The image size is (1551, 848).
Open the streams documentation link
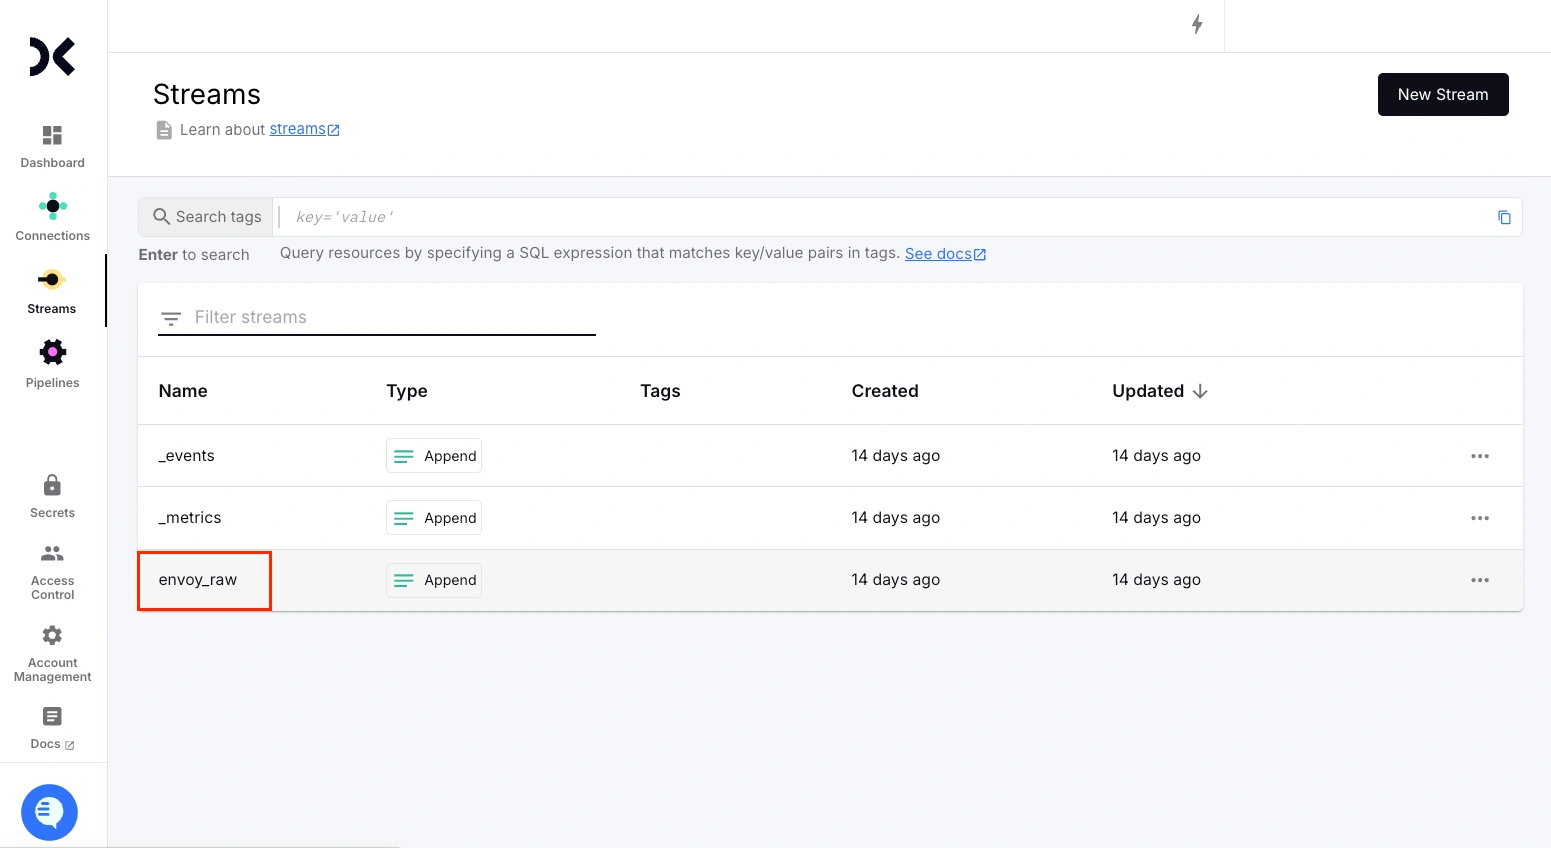pyautogui.click(x=304, y=129)
